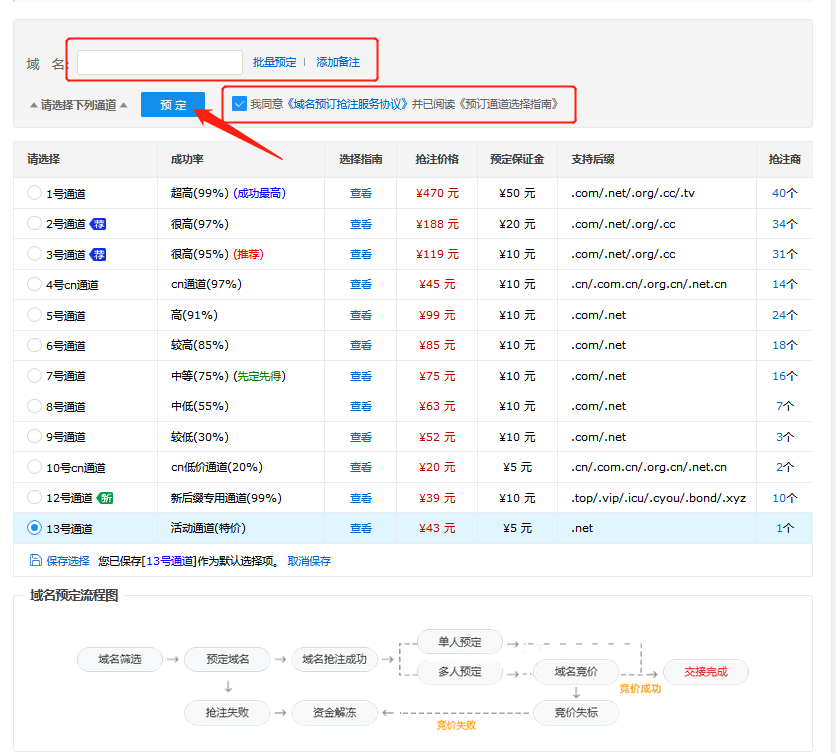Screen dimensions: 836x753
Task: Select the 10号cn通道 radio button
Action: pyautogui.click(x=34, y=467)
